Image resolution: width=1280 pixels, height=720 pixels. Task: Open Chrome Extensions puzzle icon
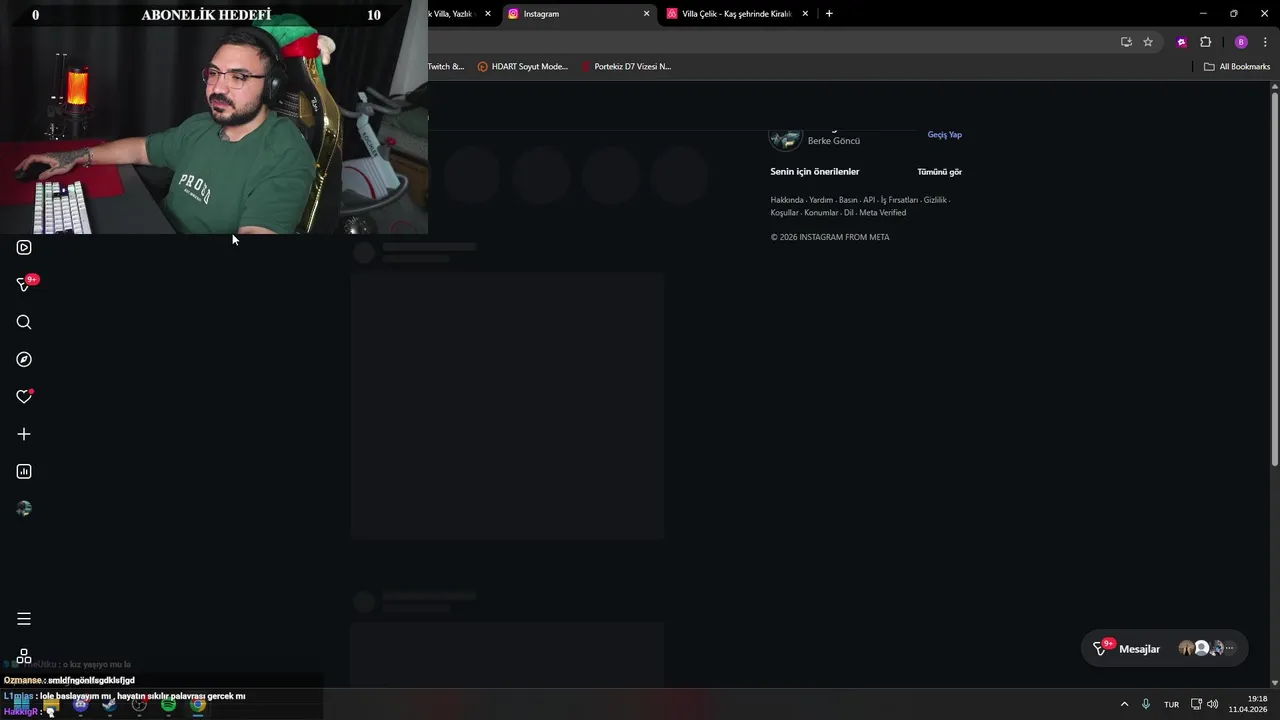pyautogui.click(x=1205, y=42)
